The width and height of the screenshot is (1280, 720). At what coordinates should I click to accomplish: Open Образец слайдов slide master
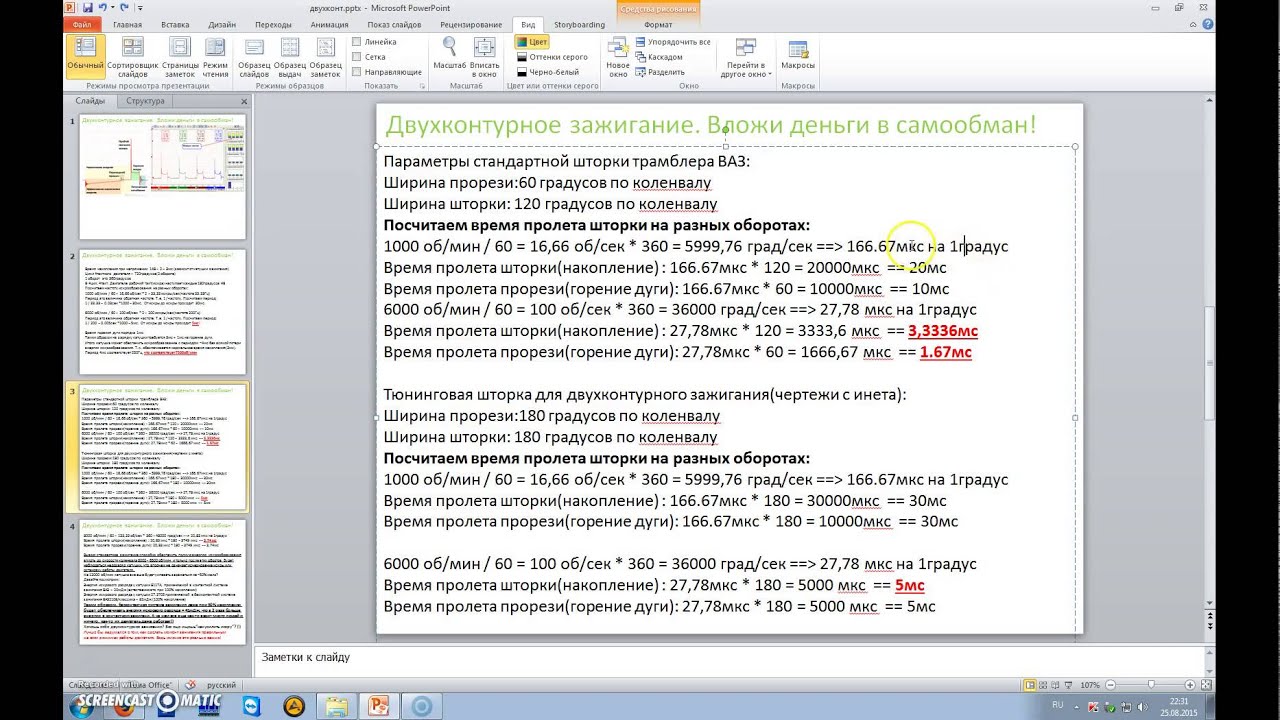pyautogui.click(x=254, y=57)
